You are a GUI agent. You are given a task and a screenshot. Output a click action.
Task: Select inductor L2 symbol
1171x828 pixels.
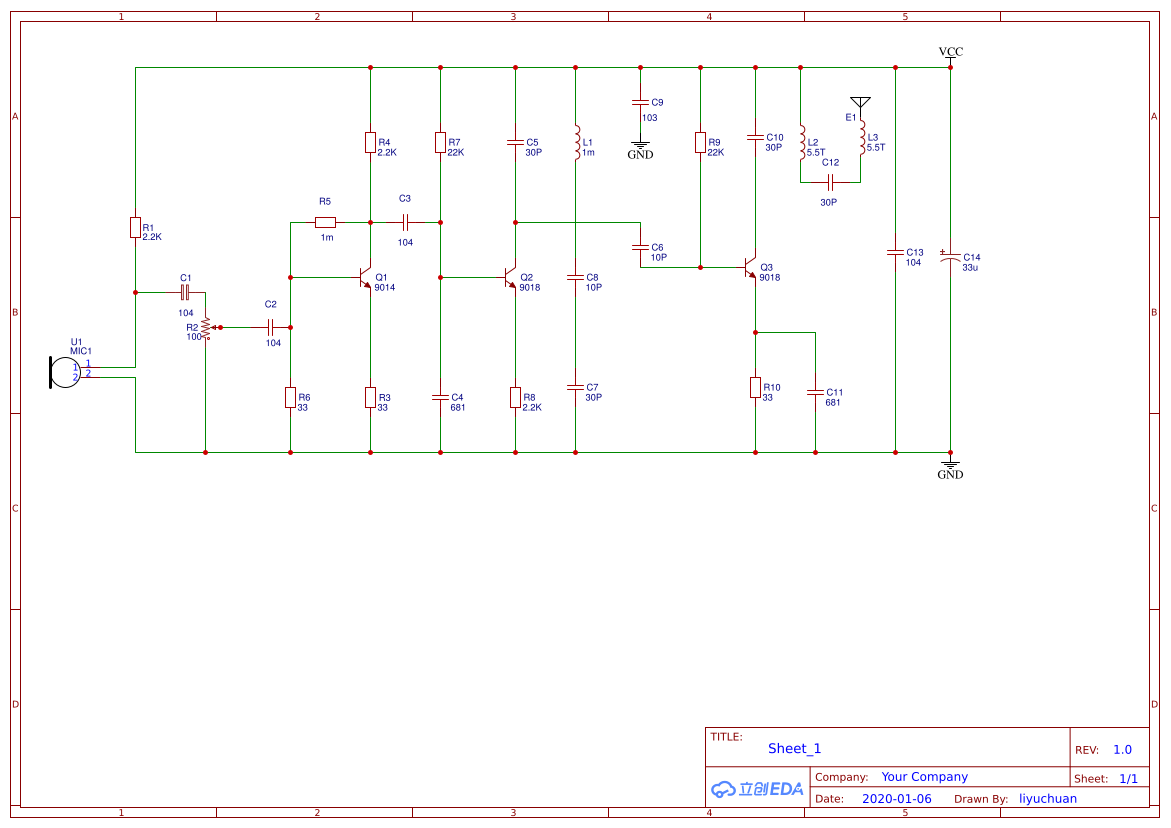pyautogui.click(x=802, y=143)
